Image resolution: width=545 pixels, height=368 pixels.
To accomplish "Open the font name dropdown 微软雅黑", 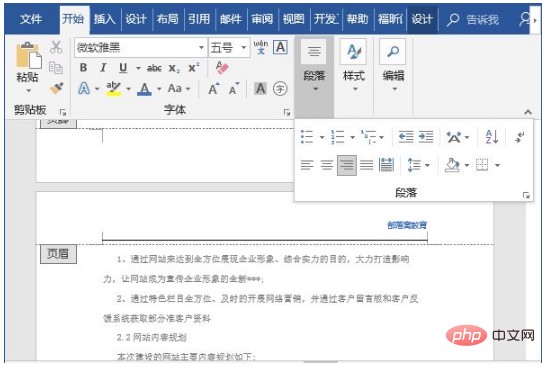I will click(201, 48).
